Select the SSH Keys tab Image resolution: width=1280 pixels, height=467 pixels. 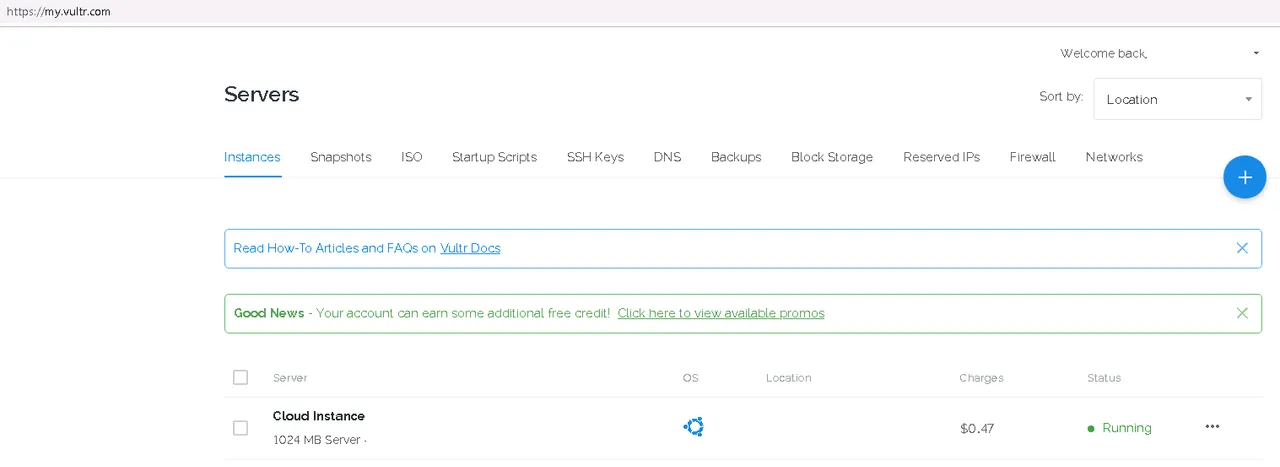coord(595,157)
